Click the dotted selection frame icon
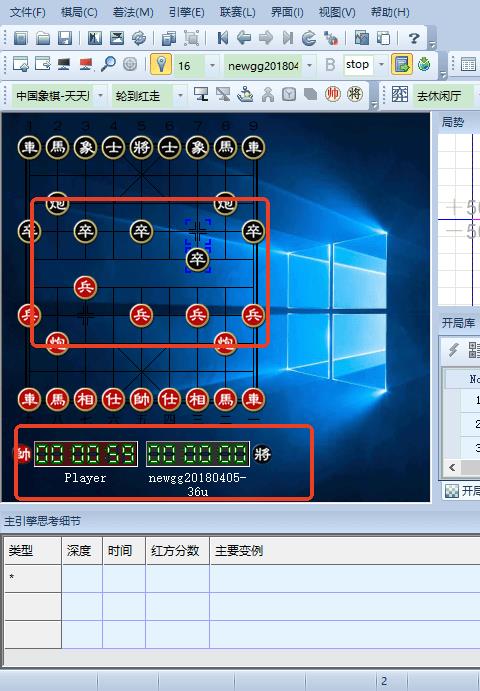The width and height of the screenshot is (480, 691). [191, 38]
